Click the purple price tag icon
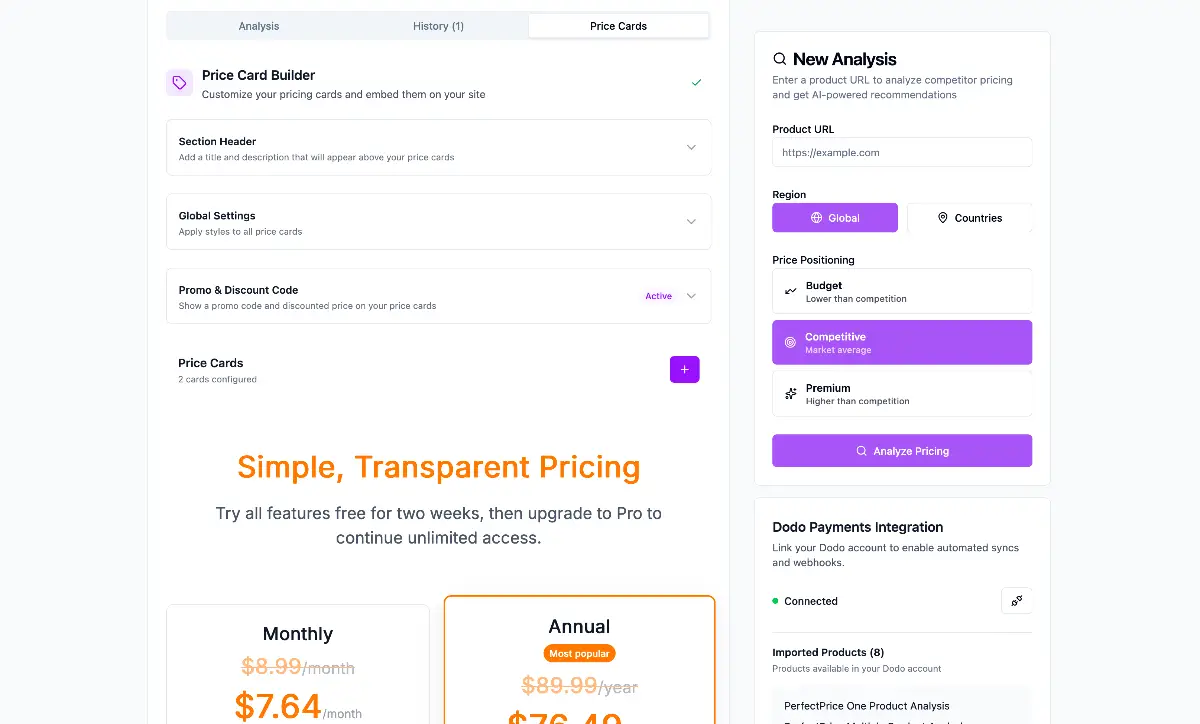 tap(179, 83)
